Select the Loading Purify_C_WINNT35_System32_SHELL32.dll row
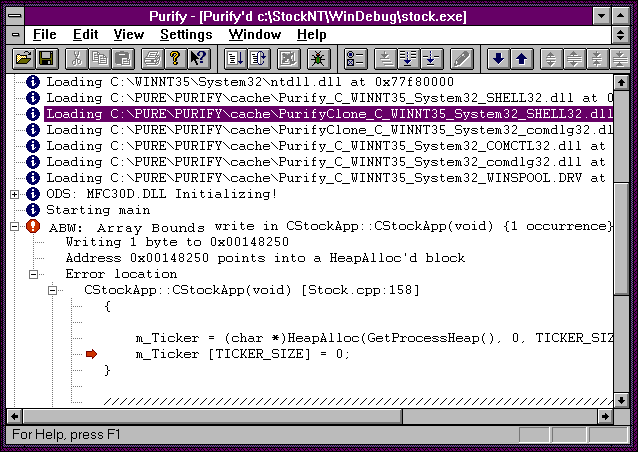 pyautogui.click(x=329, y=98)
